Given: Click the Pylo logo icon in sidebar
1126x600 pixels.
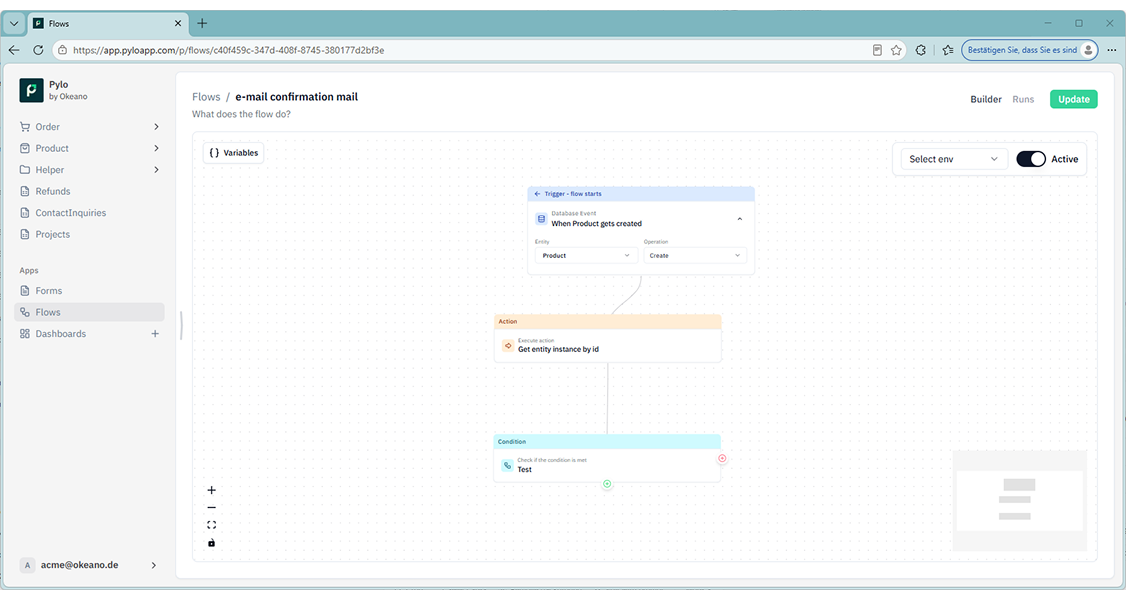Looking at the screenshot, I should pyautogui.click(x=31, y=90).
